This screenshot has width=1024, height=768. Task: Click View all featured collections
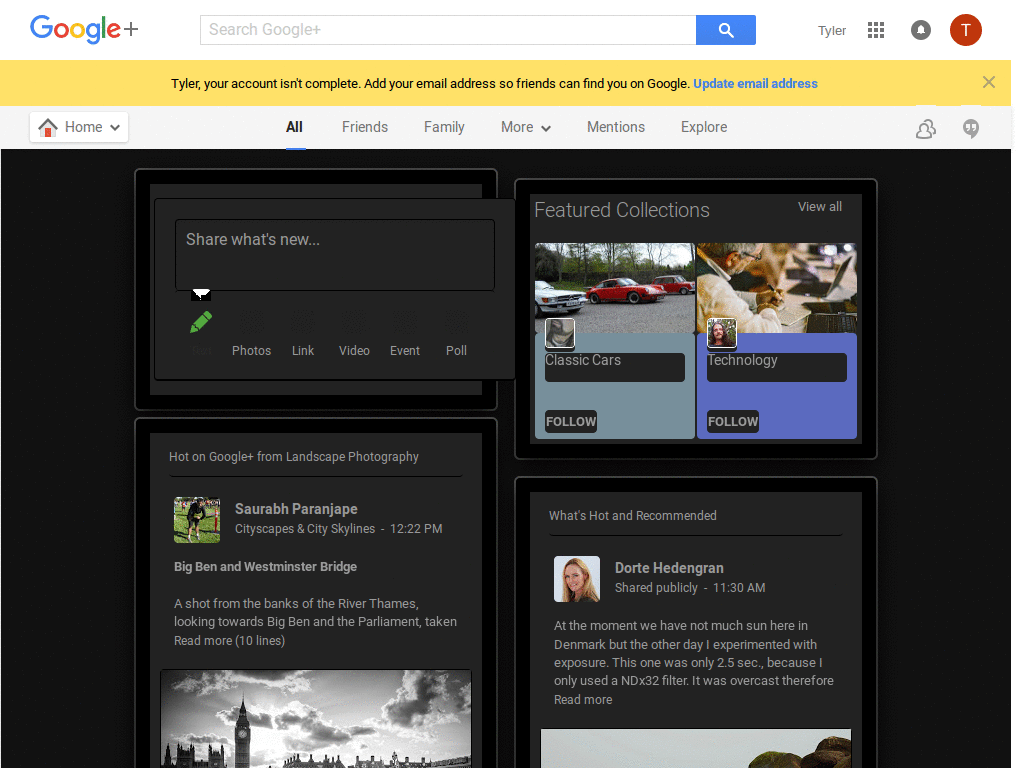[820, 207]
